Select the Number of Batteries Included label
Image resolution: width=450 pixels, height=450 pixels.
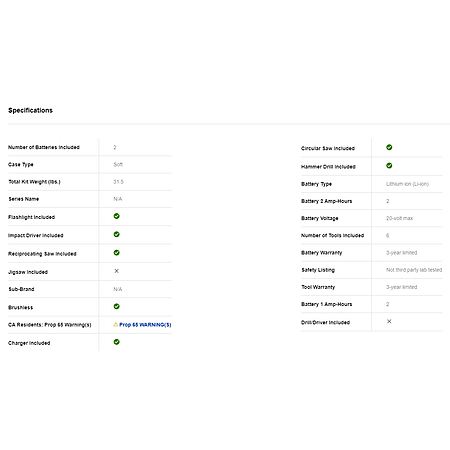[44, 147]
